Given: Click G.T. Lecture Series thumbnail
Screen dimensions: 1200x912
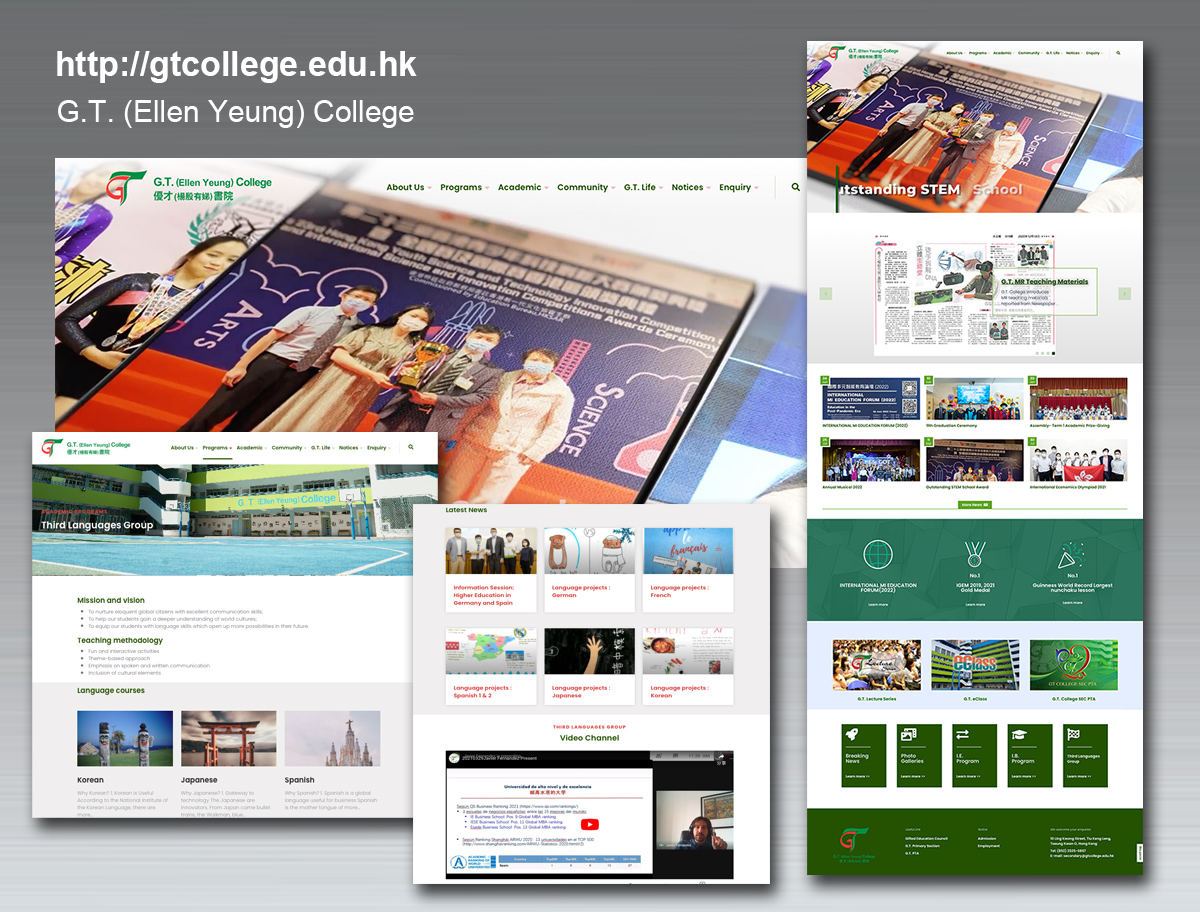Looking at the screenshot, I should (x=877, y=665).
